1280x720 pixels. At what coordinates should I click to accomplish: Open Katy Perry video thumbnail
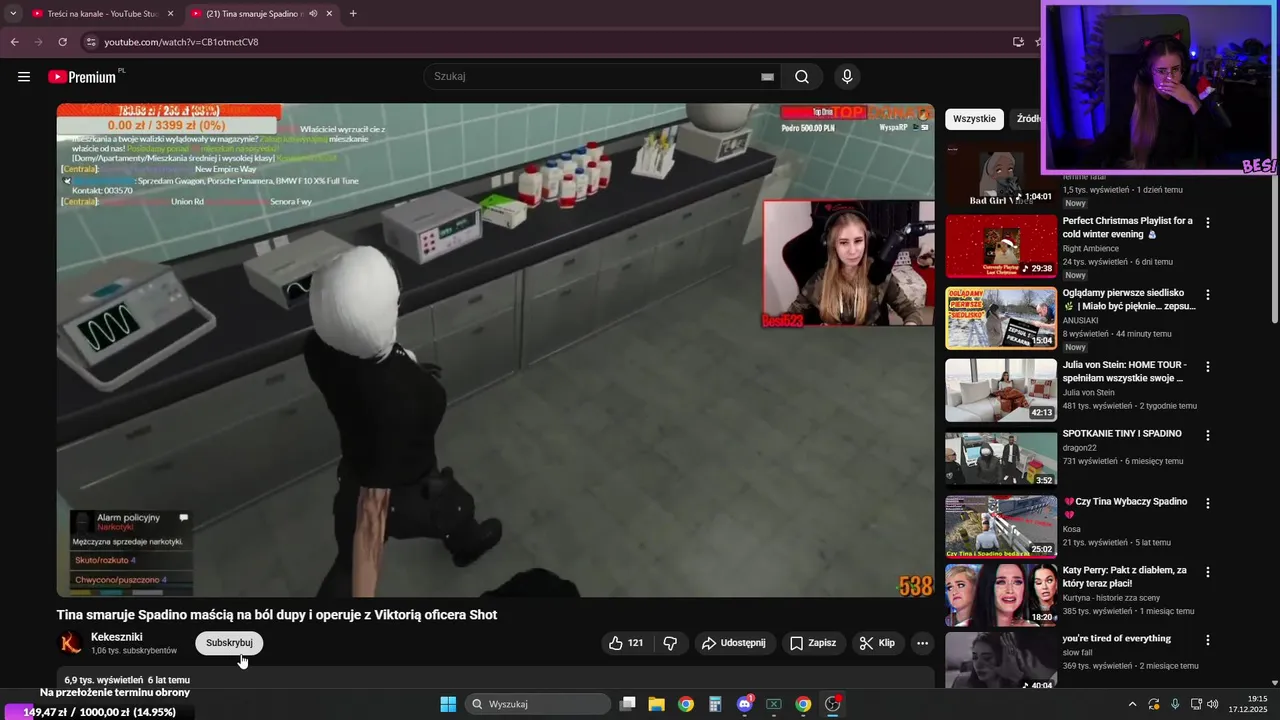[x=1001, y=595]
